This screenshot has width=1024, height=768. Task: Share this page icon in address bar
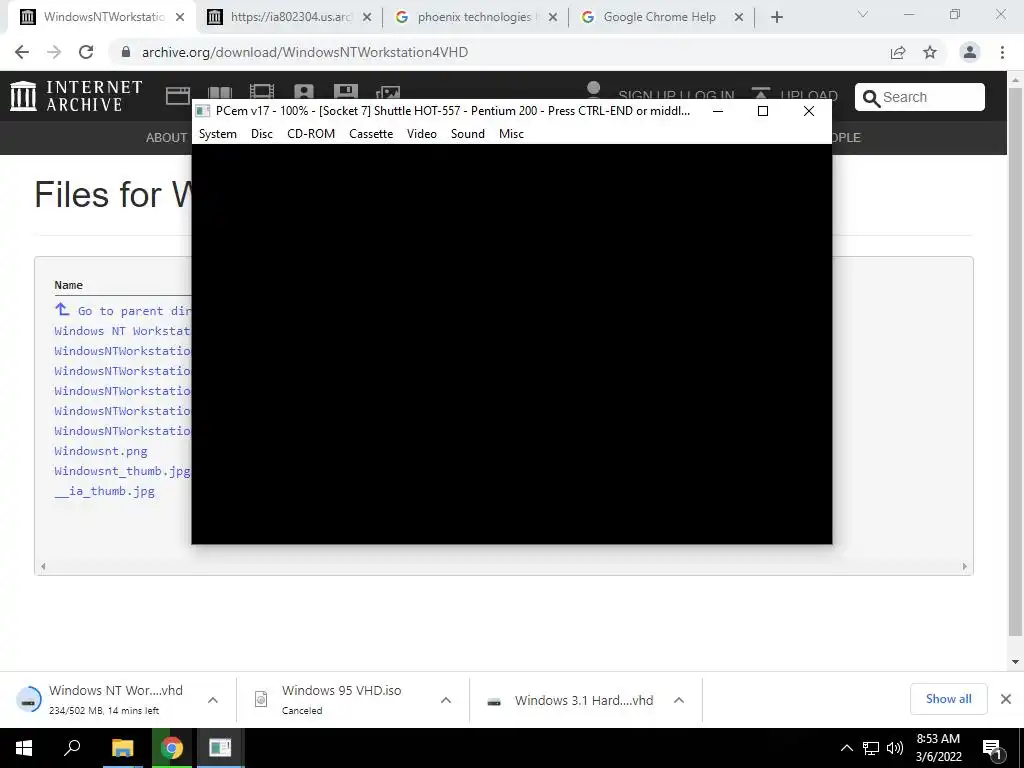(898, 52)
